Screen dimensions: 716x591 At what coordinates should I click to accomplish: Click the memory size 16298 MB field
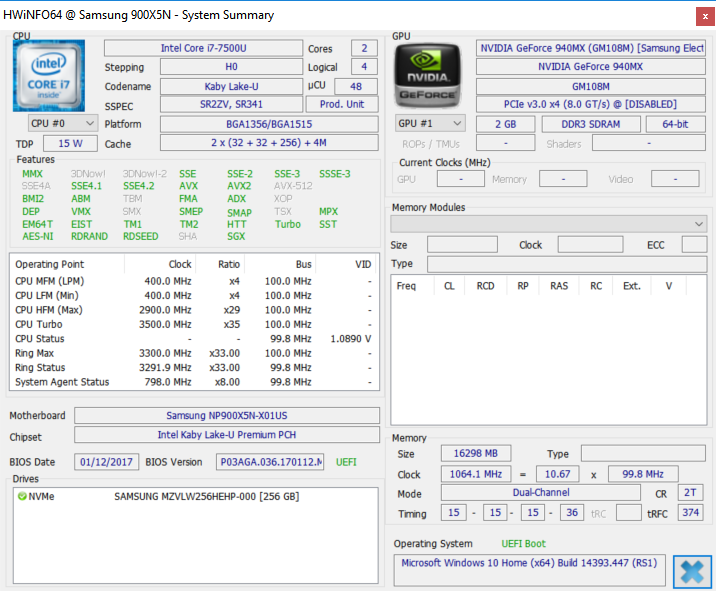click(476, 454)
